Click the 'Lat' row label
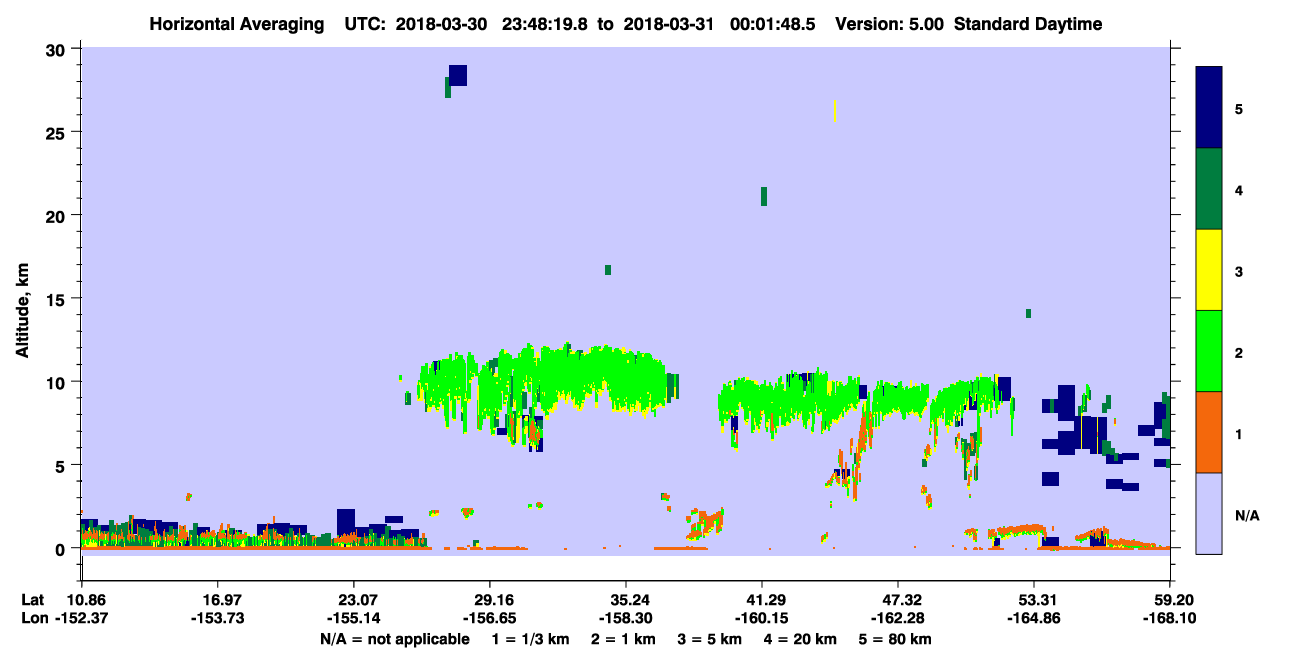This screenshot has width=1300, height=667. [x=33, y=600]
